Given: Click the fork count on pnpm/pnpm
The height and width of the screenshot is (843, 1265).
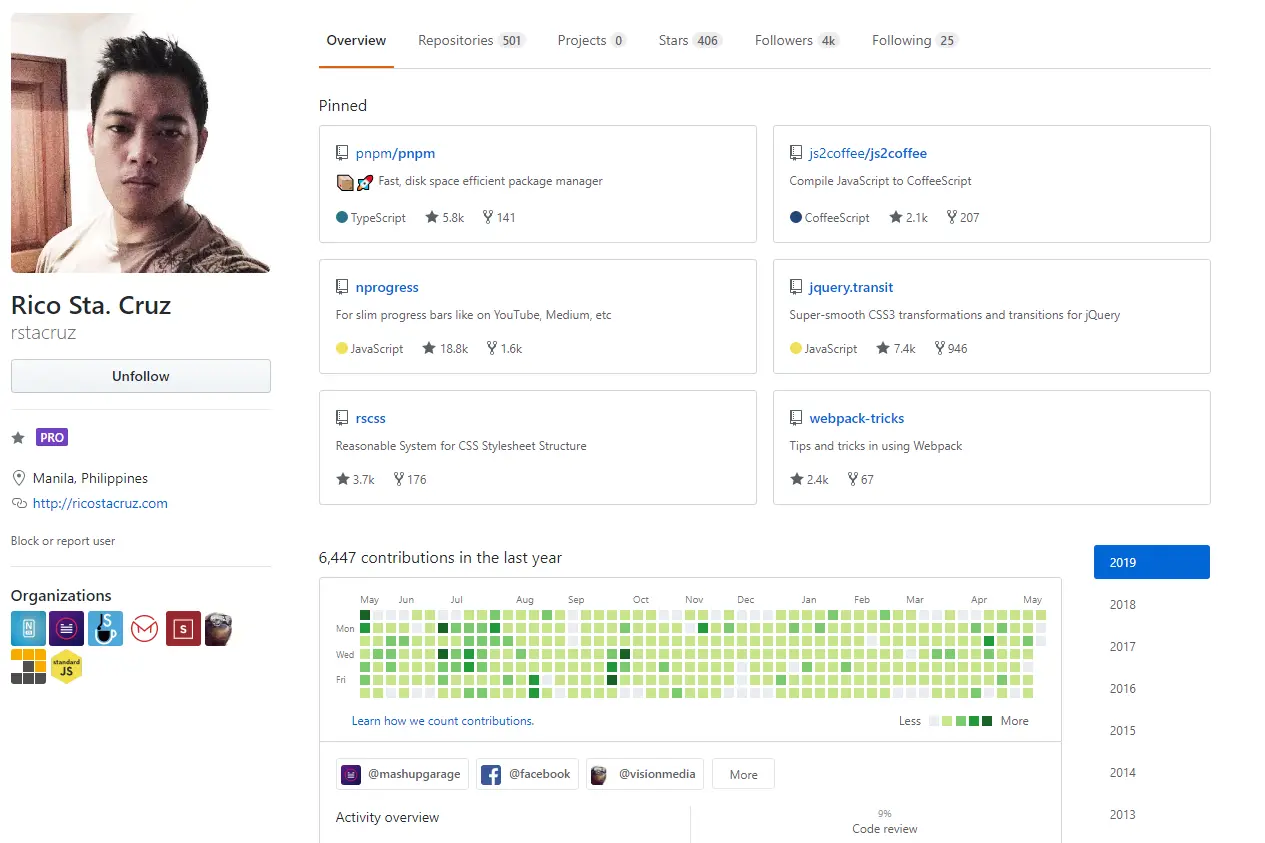Looking at the screenshot, I should [499, 217].
